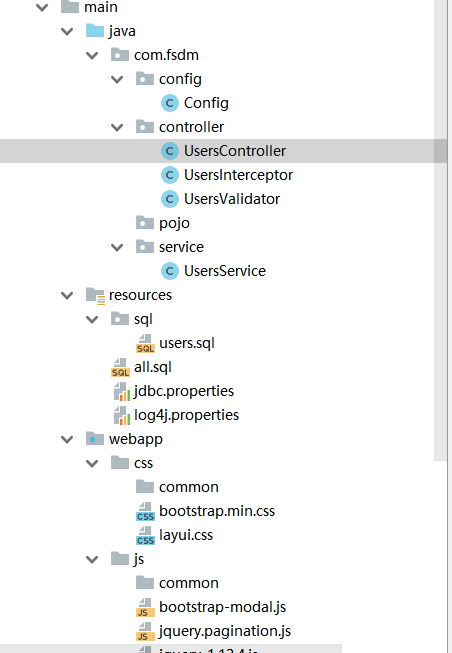The image size is (452, 653).
Task: Click the resources folder icon
Action: click(x=95, y=296)
